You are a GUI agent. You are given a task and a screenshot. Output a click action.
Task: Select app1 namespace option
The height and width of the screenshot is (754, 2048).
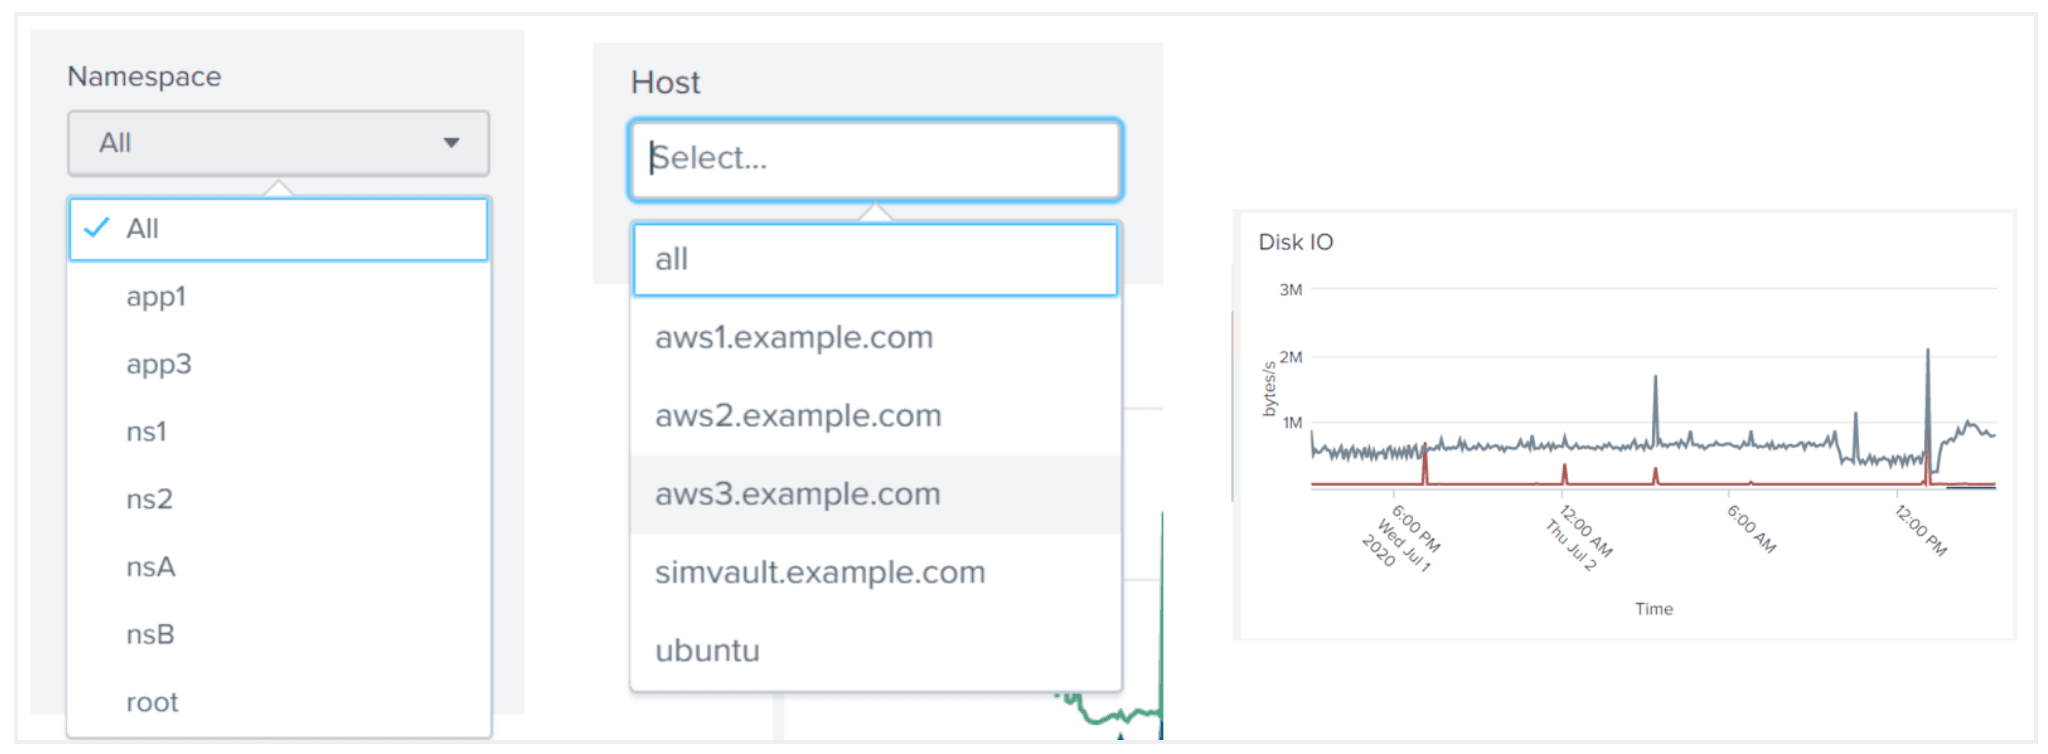(x=156, y=297)
